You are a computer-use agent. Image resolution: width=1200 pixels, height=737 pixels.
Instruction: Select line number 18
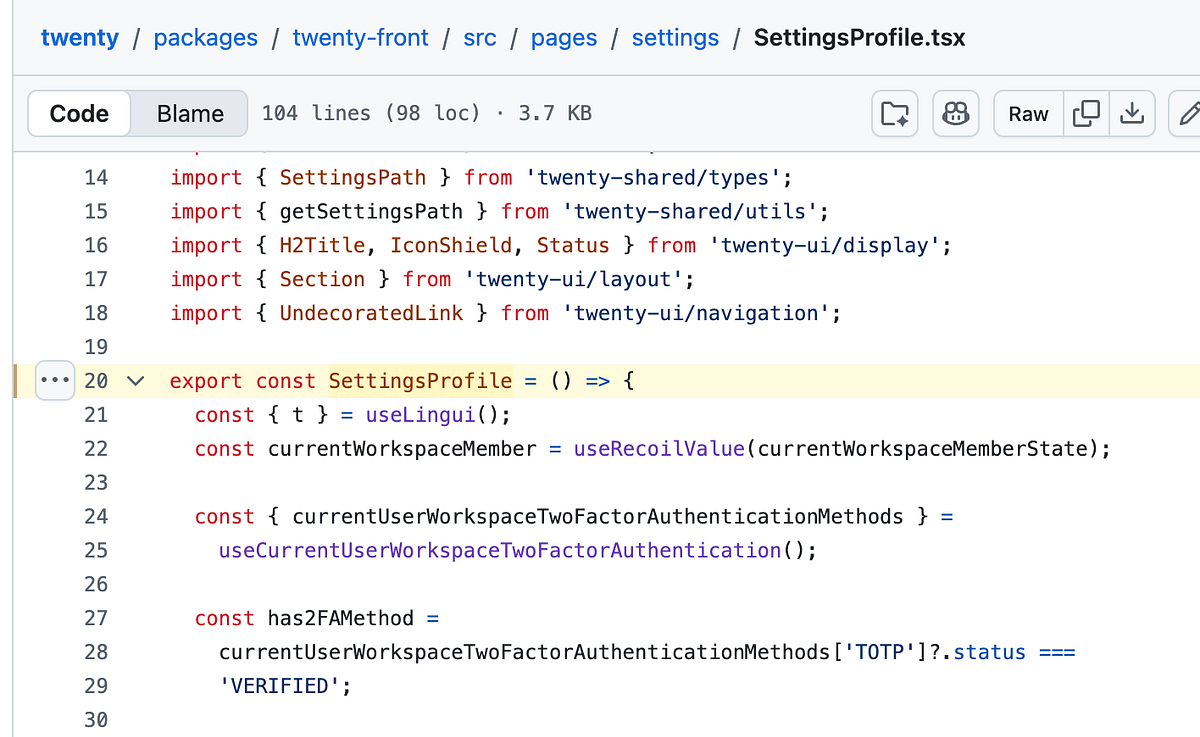(x=96, y=314)
